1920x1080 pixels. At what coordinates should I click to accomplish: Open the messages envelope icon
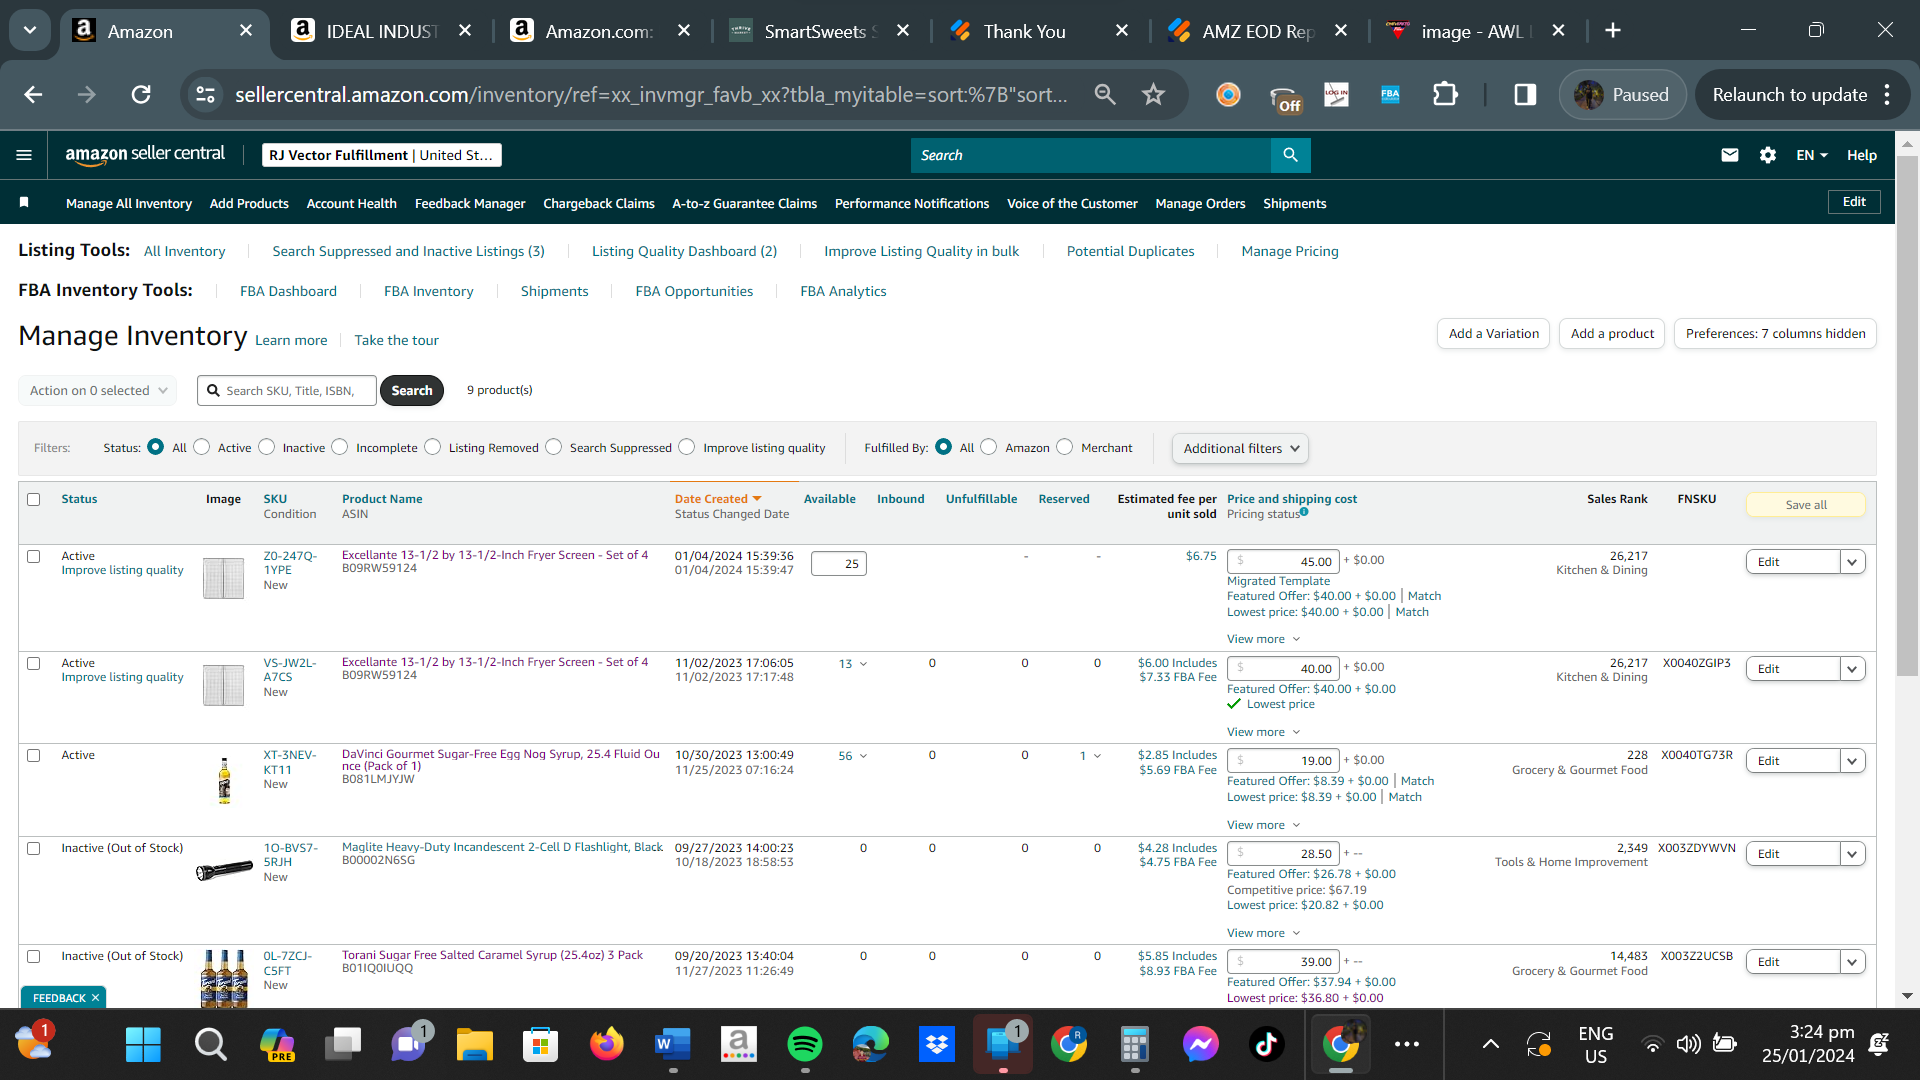(x=1730, y=155)
